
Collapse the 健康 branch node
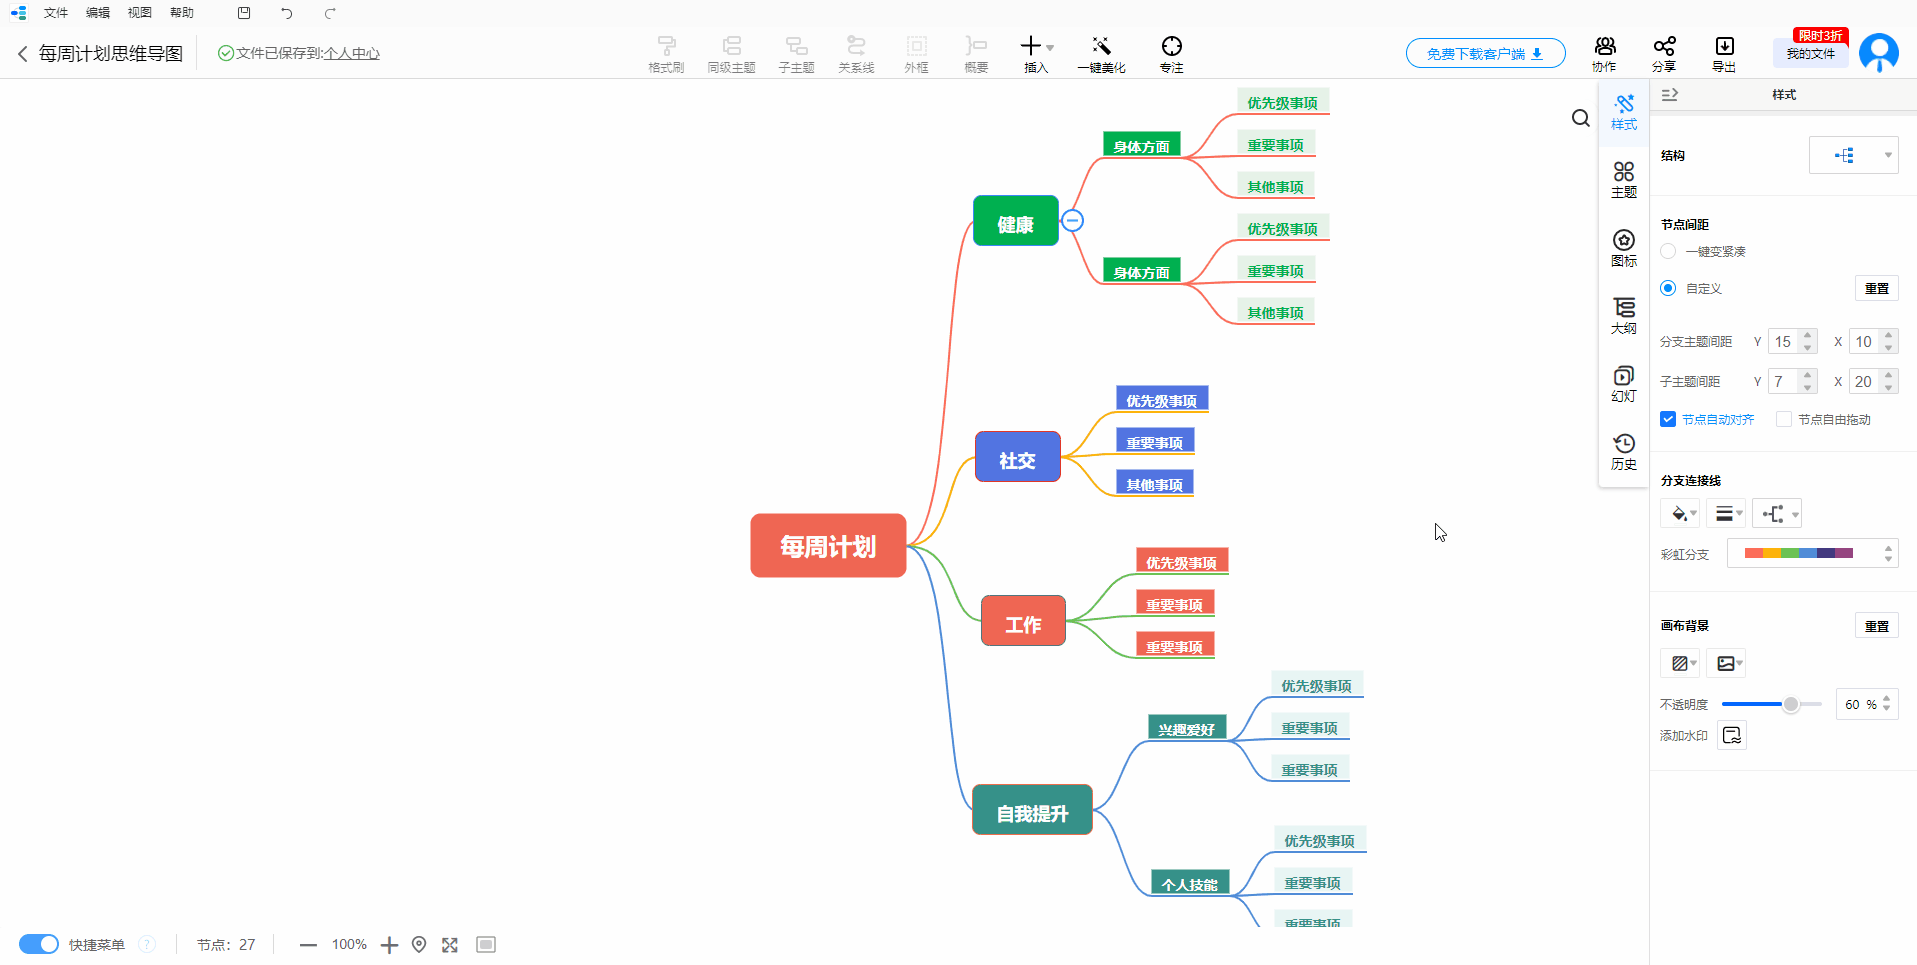[x=1072, y=220]
